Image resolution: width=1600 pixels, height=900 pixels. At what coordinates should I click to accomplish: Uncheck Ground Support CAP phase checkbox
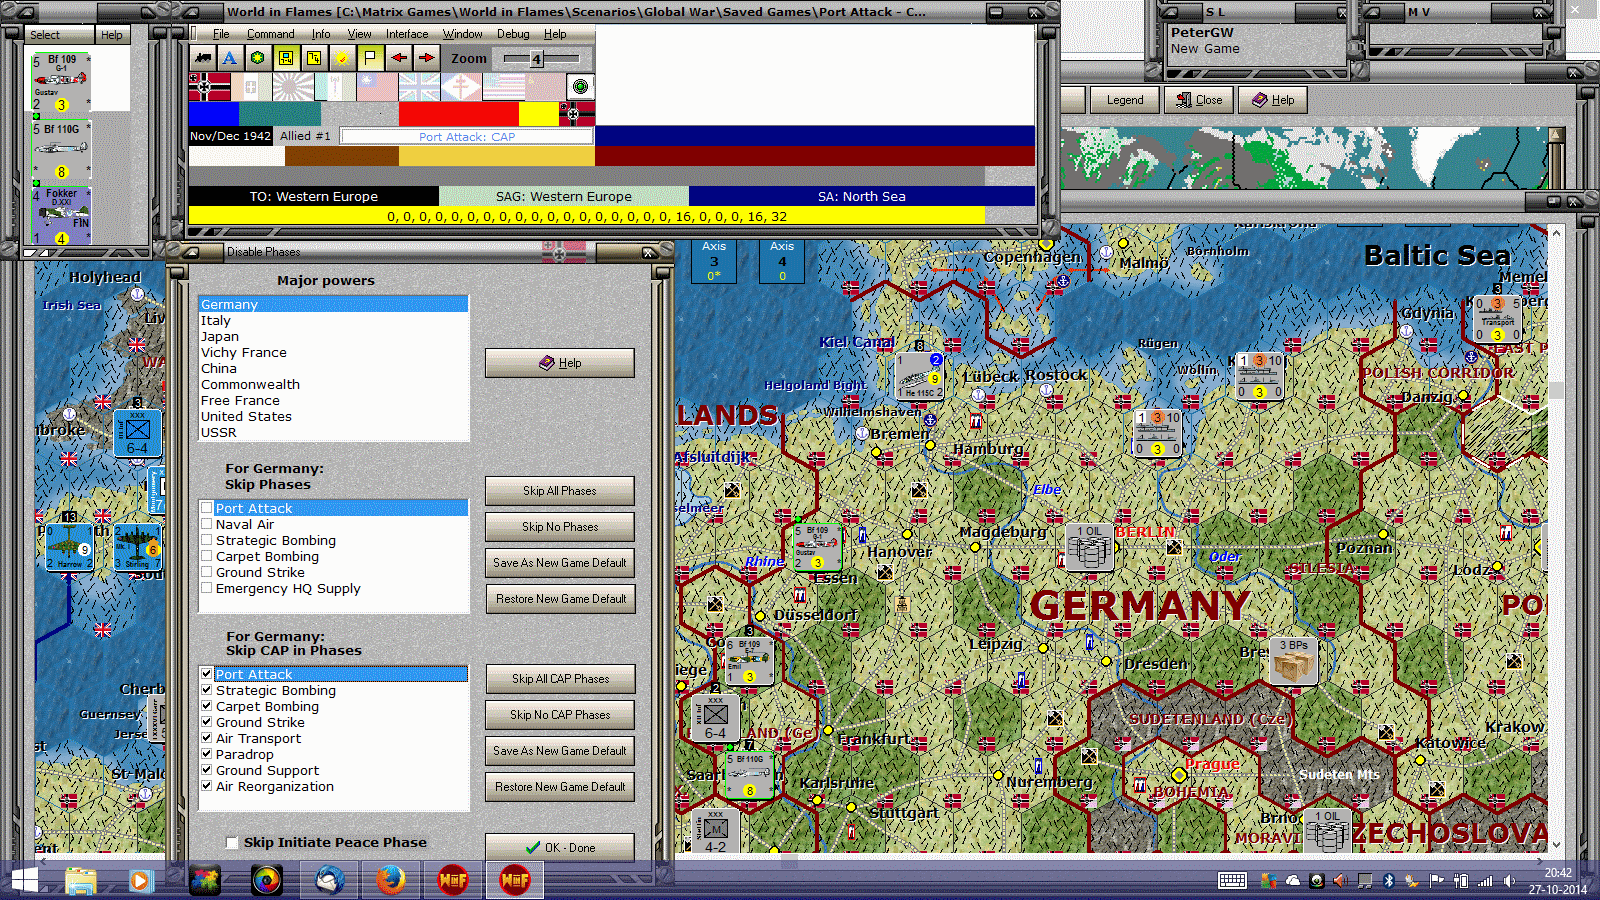pos(207,770)
